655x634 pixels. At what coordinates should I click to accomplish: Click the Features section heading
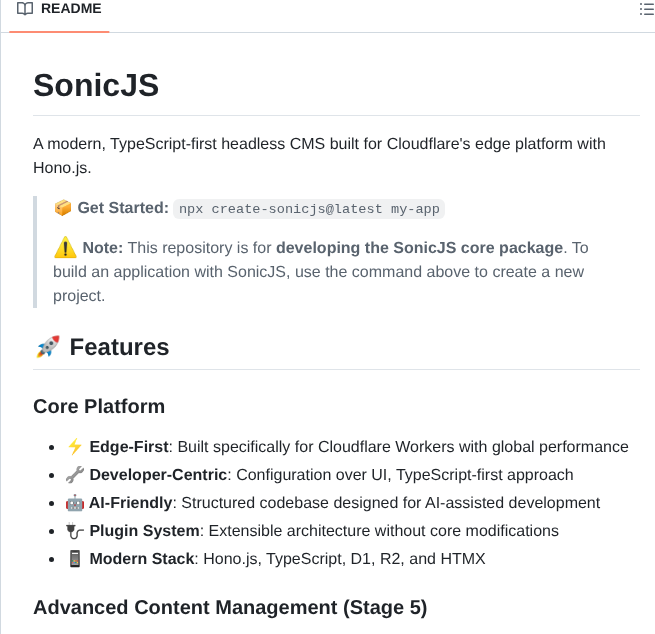pyautogui.click(x=119, y=347)
